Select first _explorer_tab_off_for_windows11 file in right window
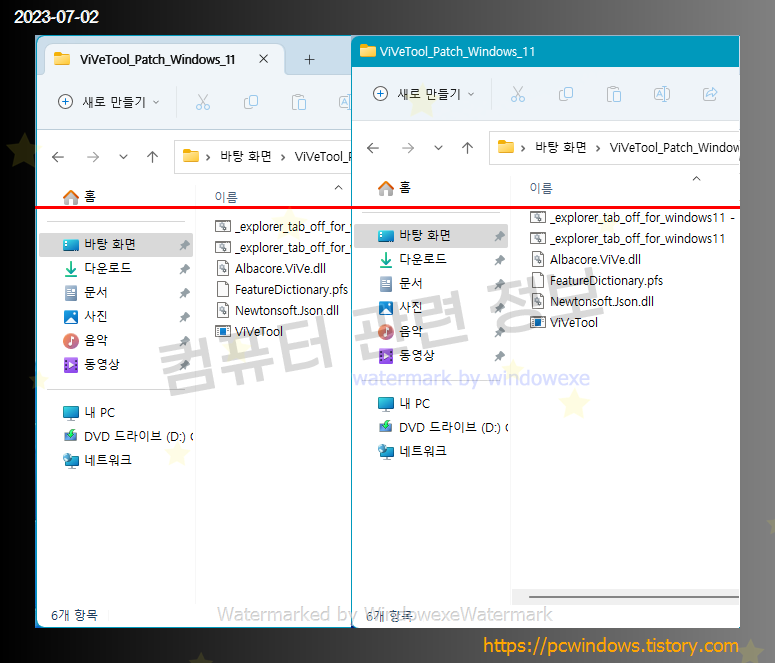775x663 pixels. (633, 218)
